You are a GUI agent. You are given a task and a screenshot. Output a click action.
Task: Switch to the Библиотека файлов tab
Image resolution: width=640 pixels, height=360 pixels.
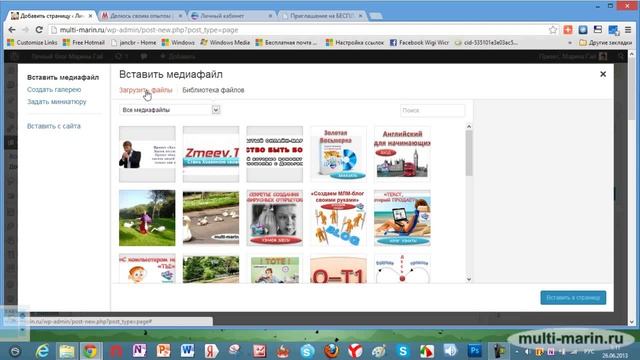point(213,90)
